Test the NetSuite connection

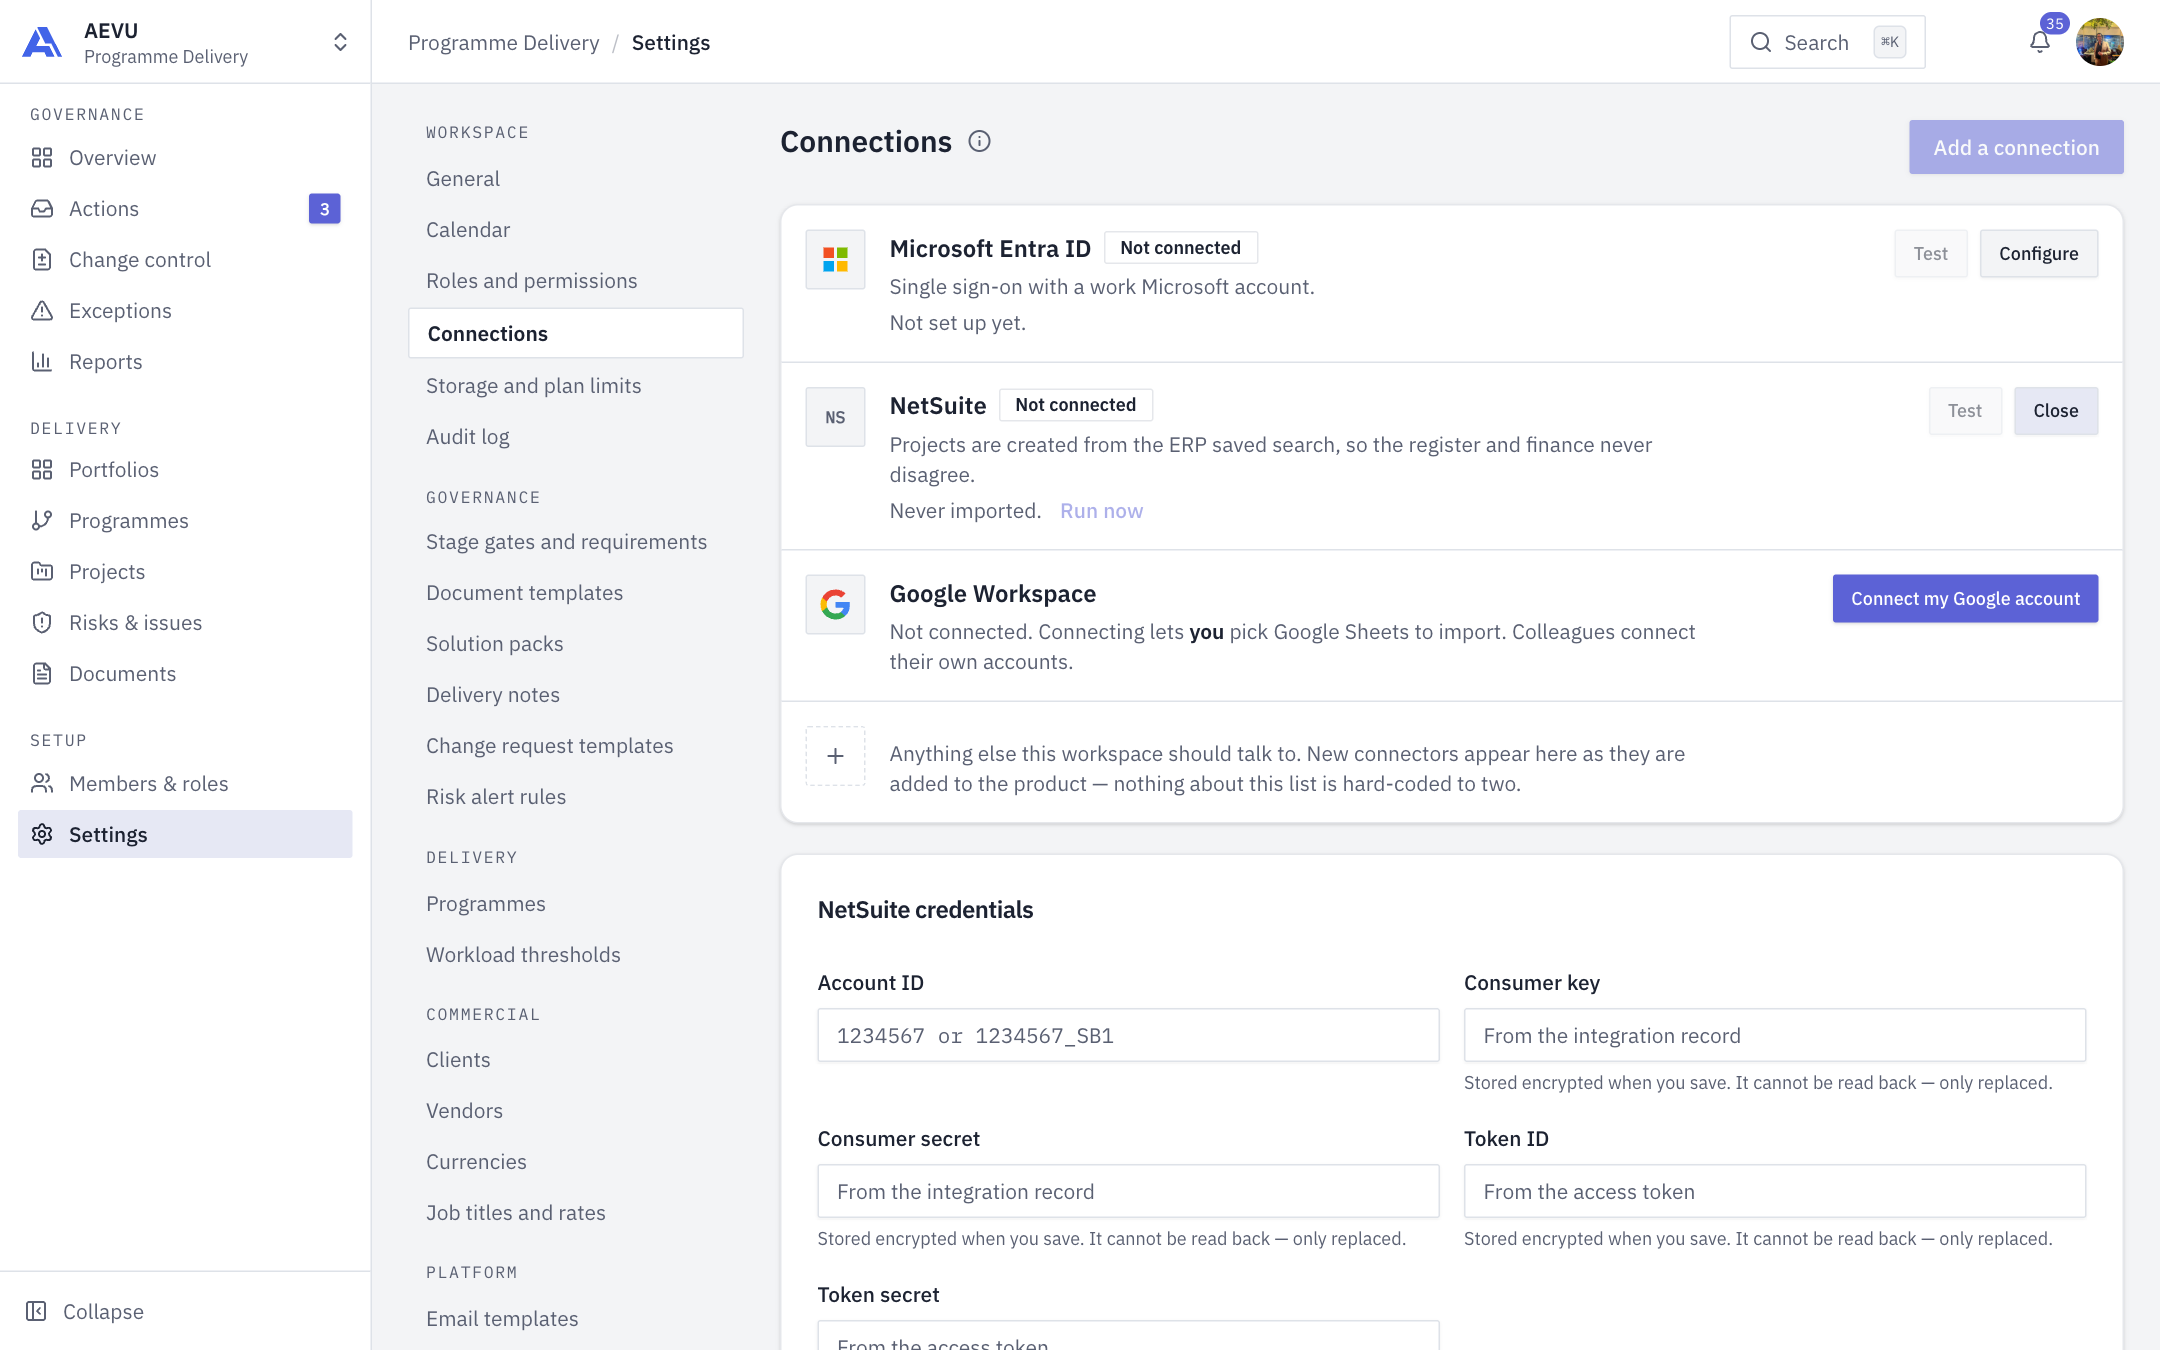(1964, 411)
